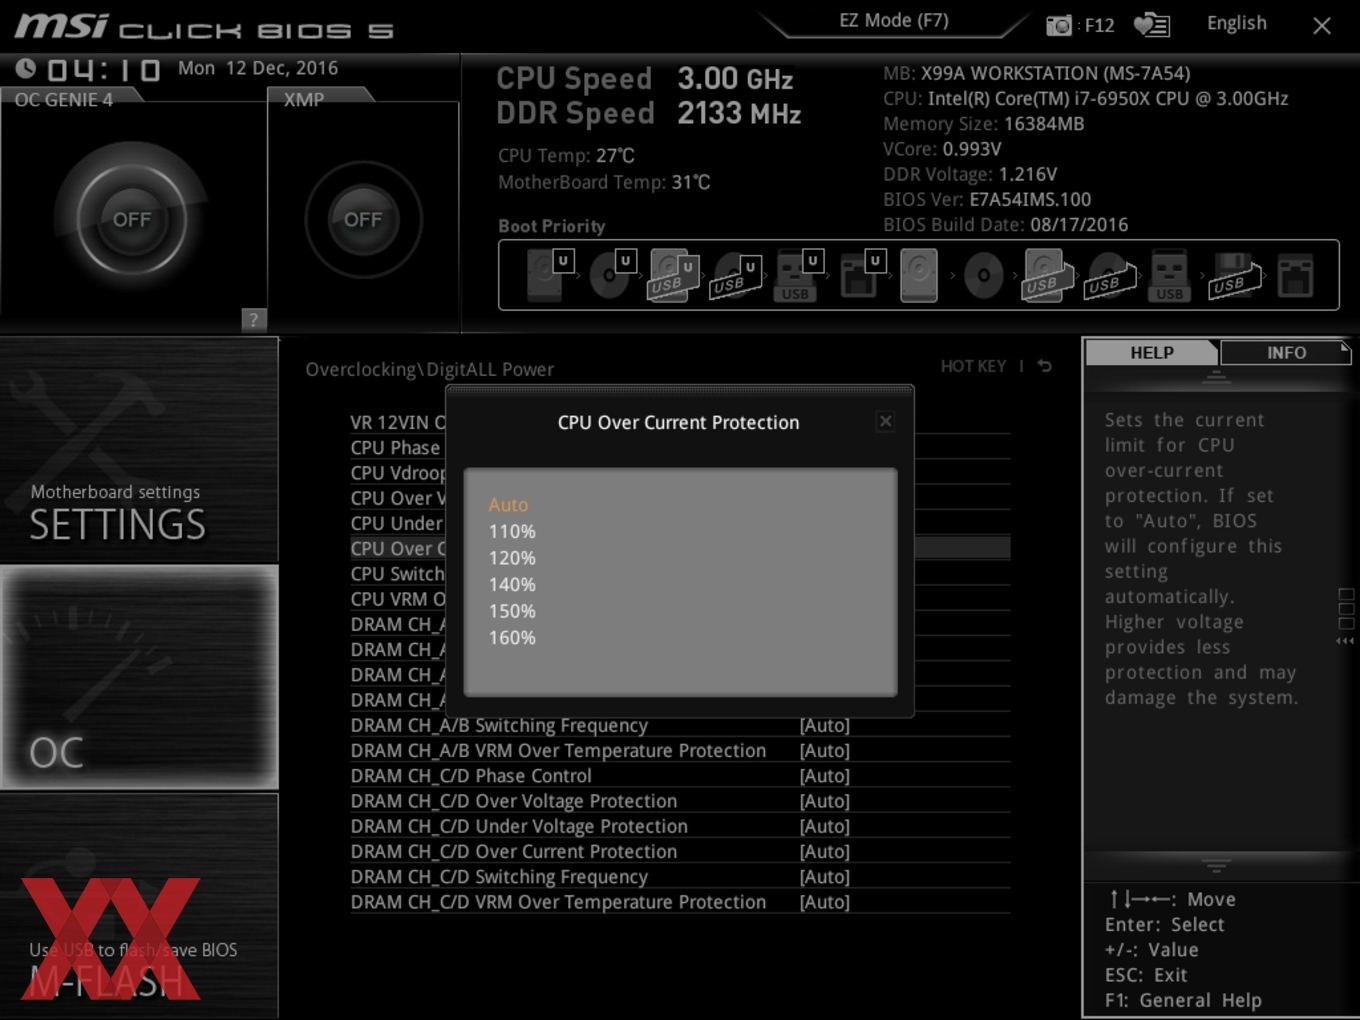Exit BIOS with the top-right X

[x=1322, y=26]
